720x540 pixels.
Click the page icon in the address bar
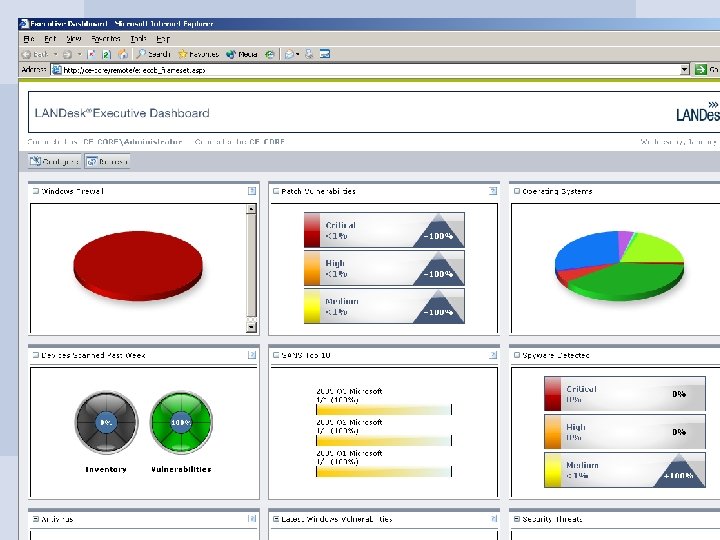click(x=56, y=70)
